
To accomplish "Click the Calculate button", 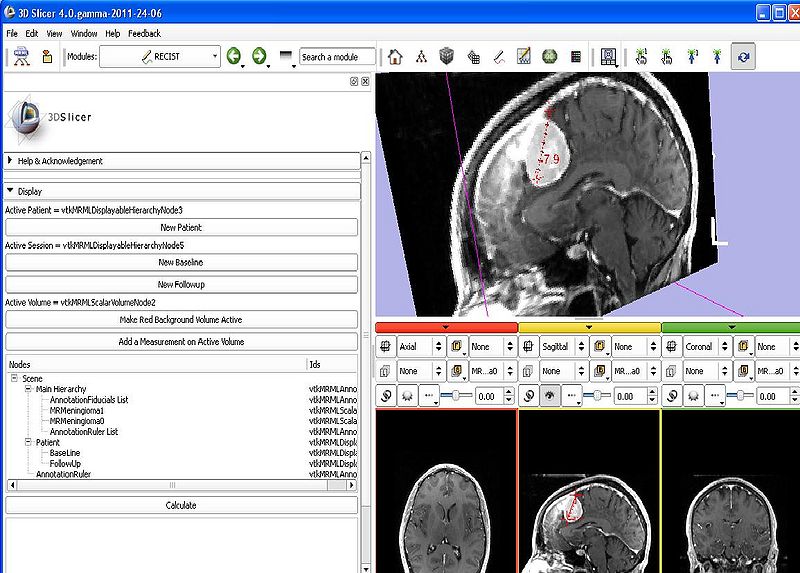I will click(181, 505).
